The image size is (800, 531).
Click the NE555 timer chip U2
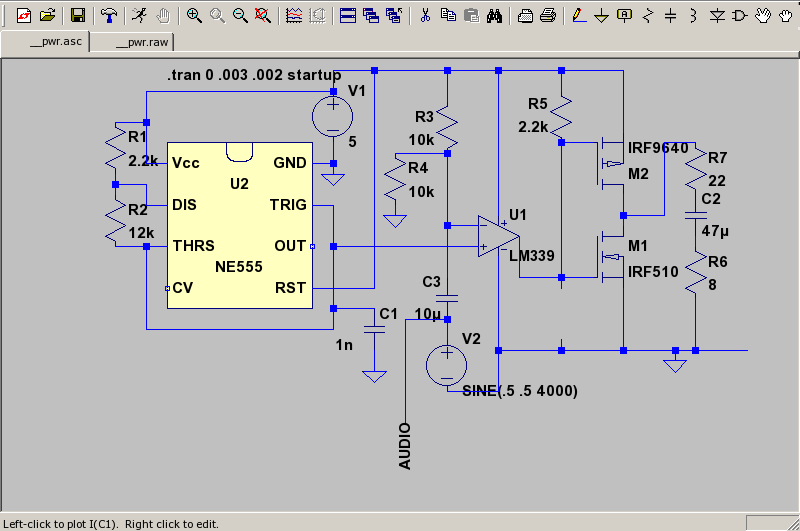point(240,225)
